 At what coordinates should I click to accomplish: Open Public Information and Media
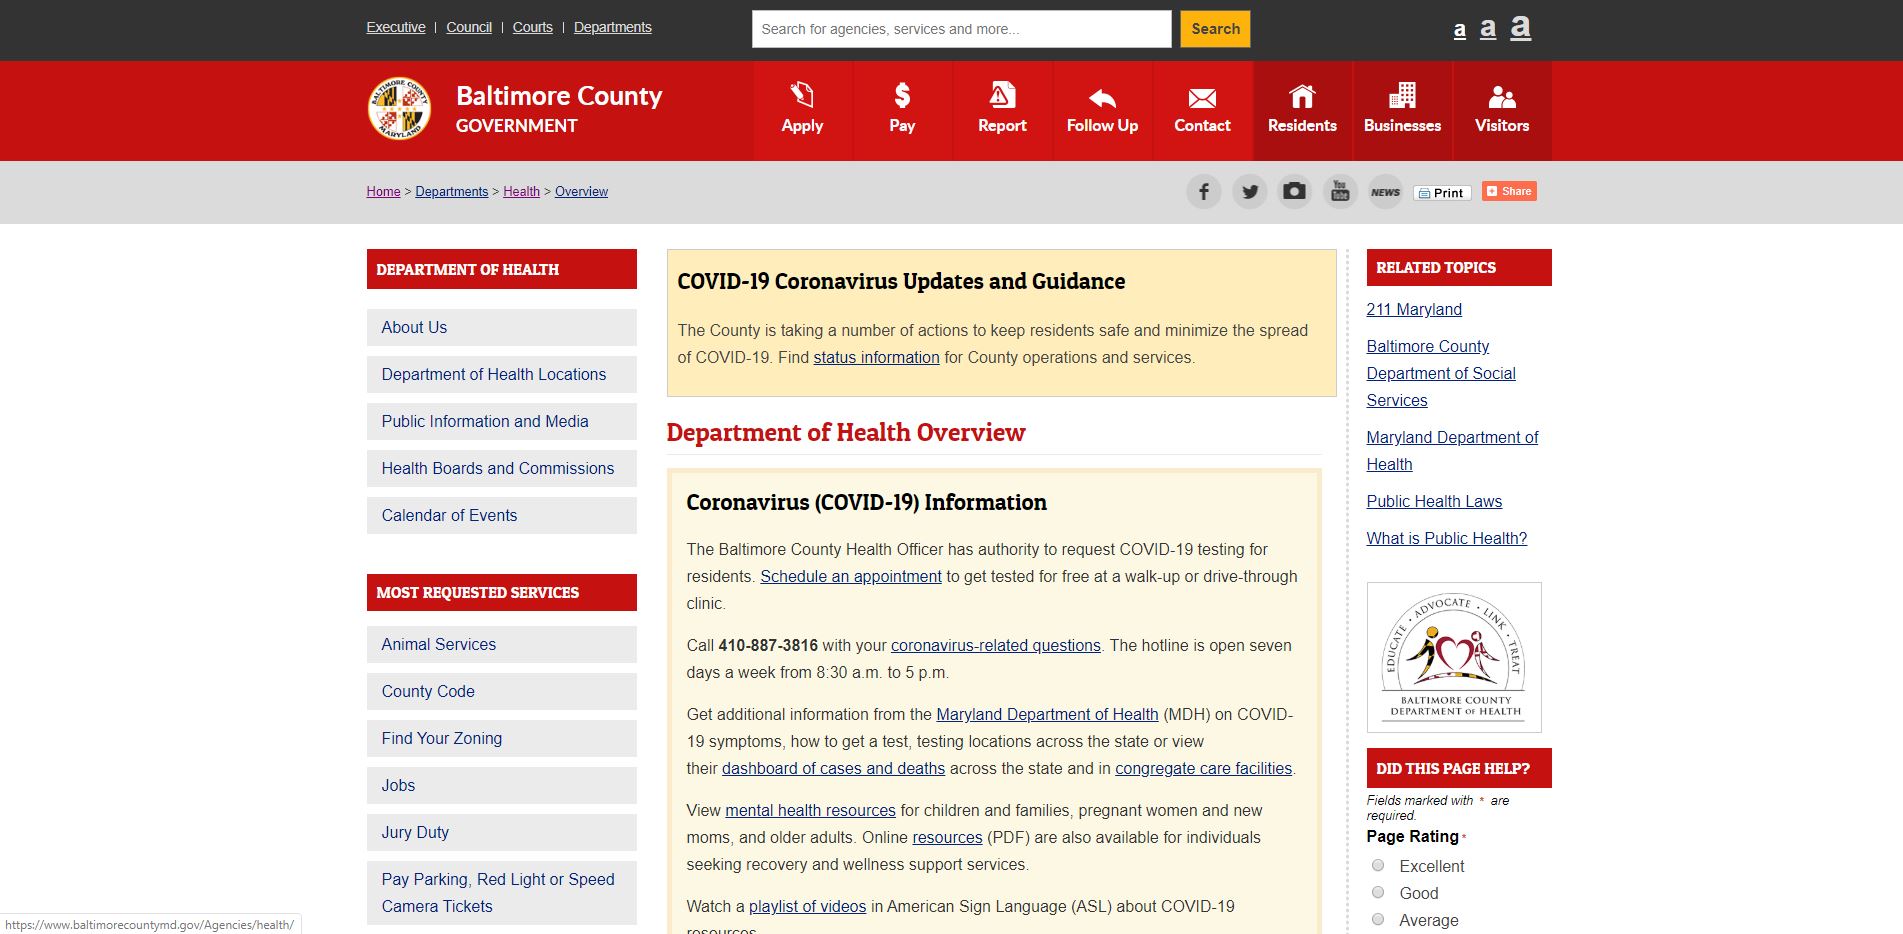click(502, 421)
